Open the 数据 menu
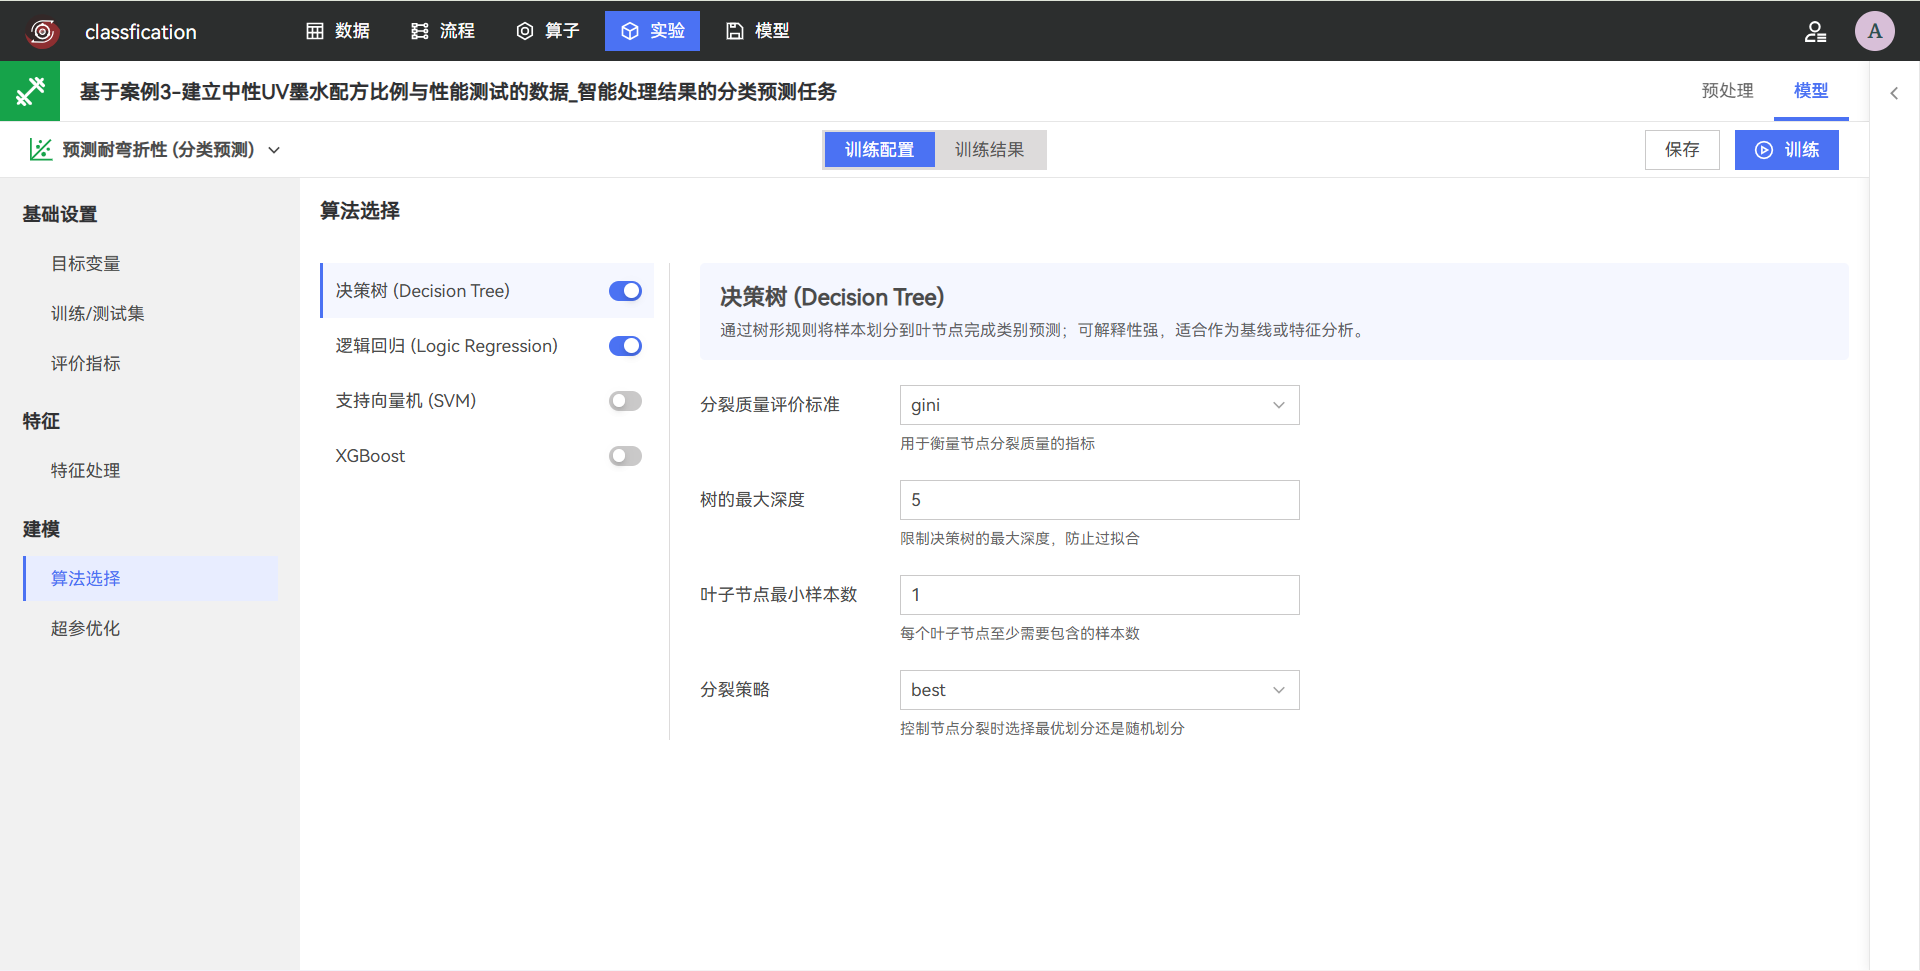Screen dimensions: 1920x971 coord(338,31)
